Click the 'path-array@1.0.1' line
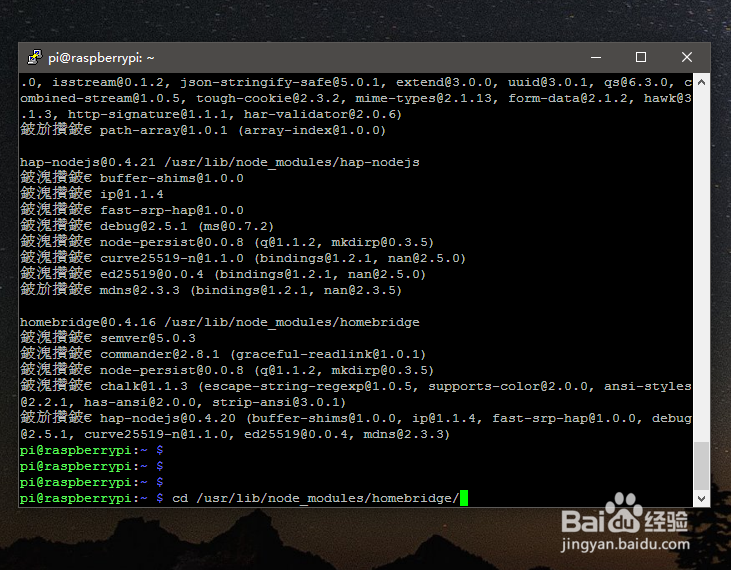The height and width of the screenshot is (570, 731). pos(242,130)
